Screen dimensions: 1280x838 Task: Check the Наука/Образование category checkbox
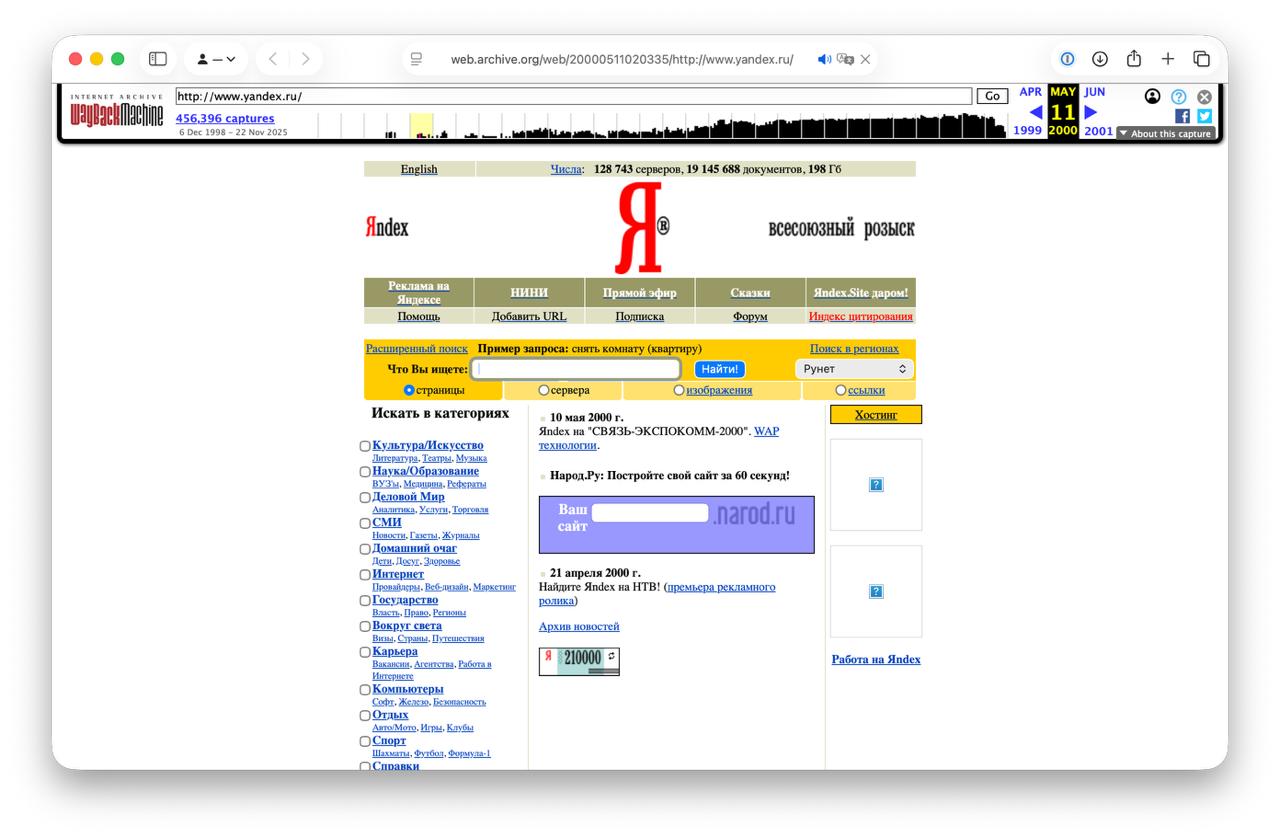coord(365,472)
